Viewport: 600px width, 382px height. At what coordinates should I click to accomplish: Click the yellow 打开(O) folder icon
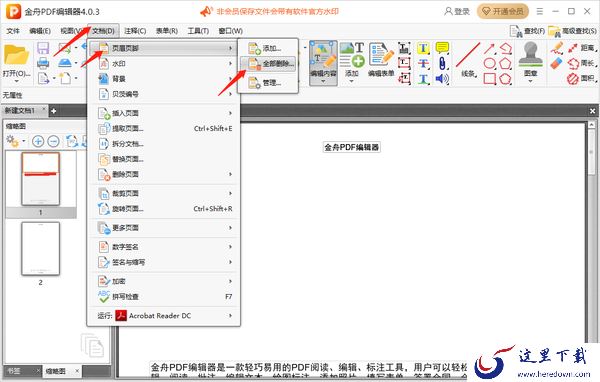[x=16, y=55]
